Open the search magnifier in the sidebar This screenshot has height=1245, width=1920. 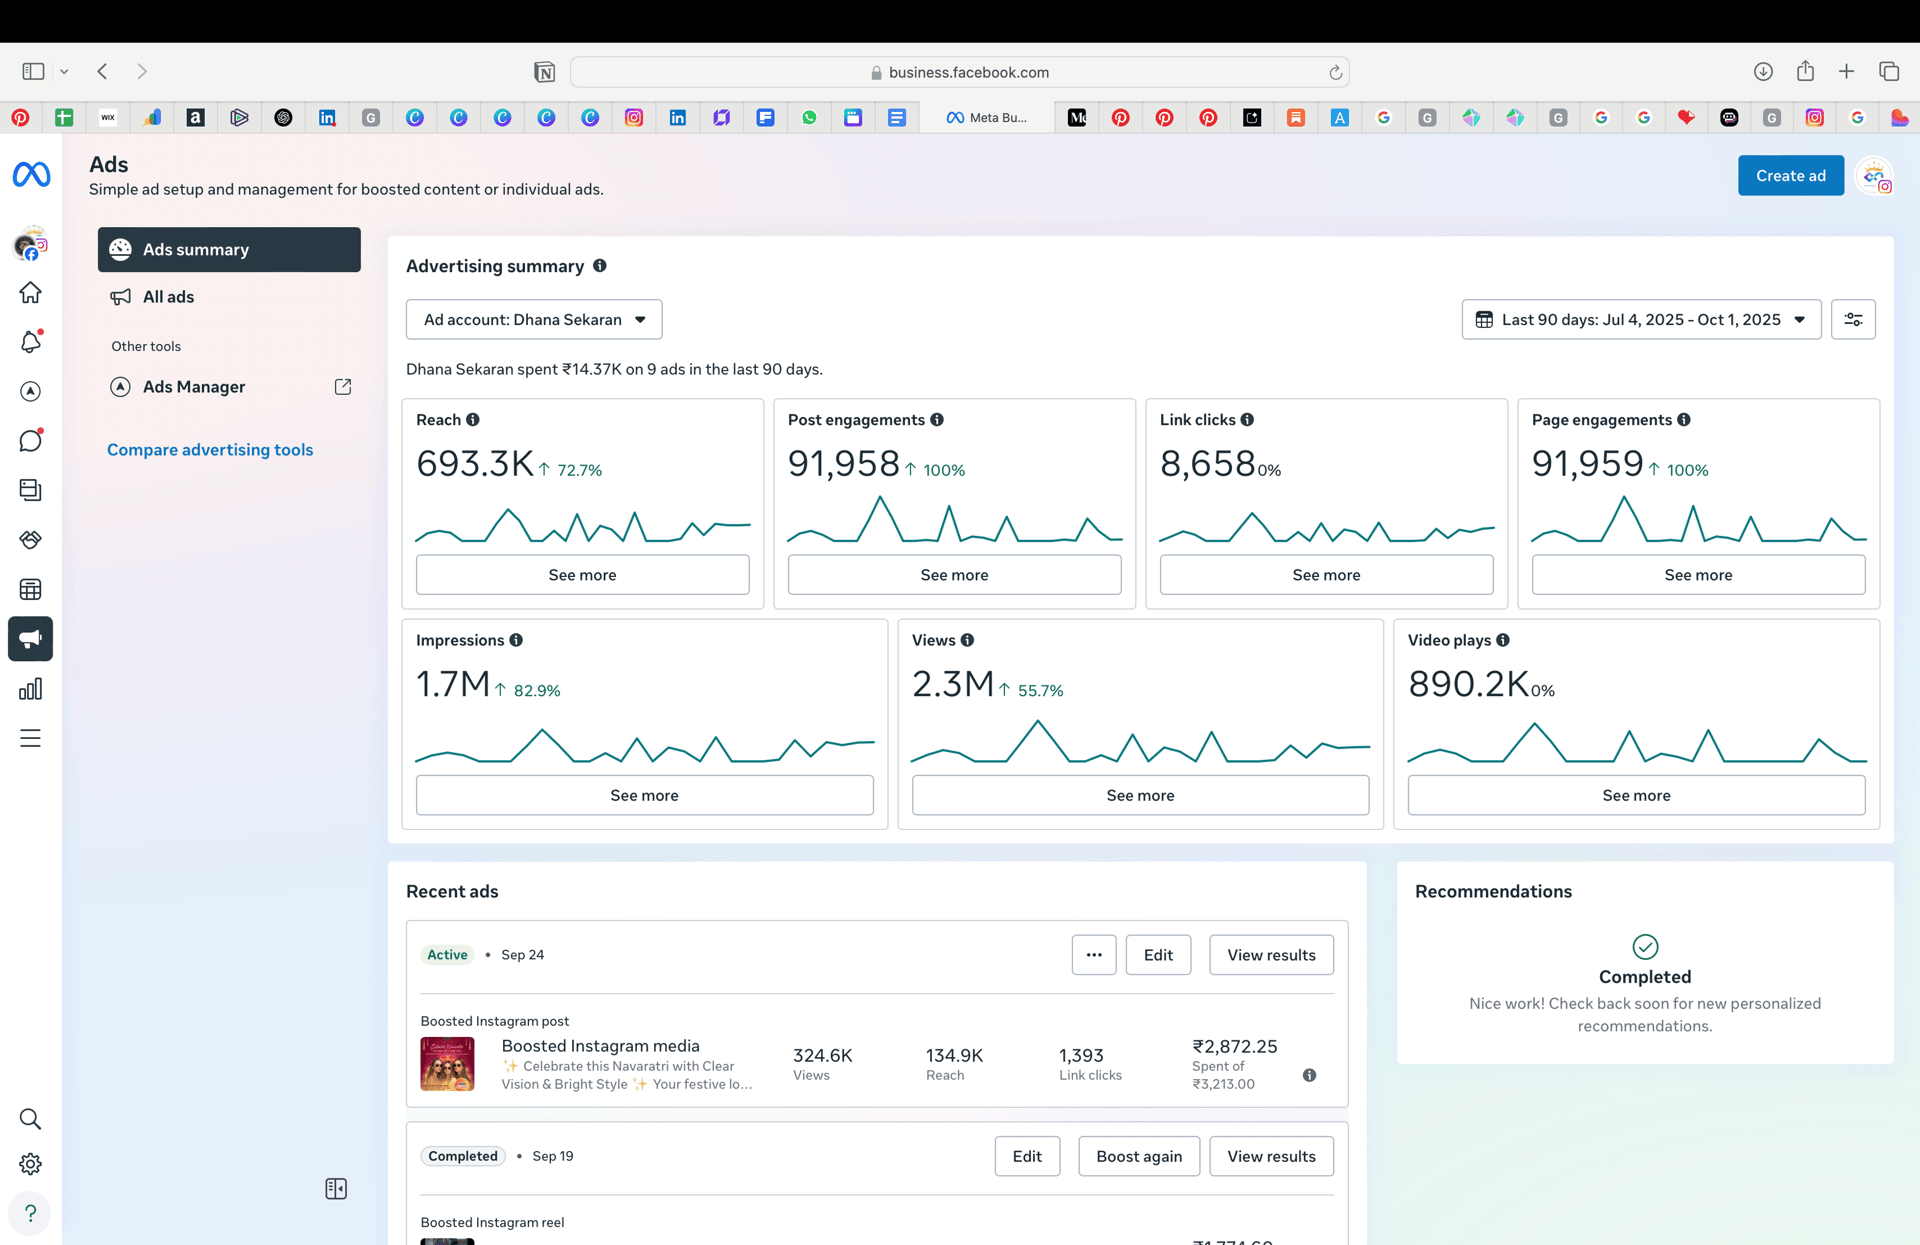click(x=31, y=1119)
